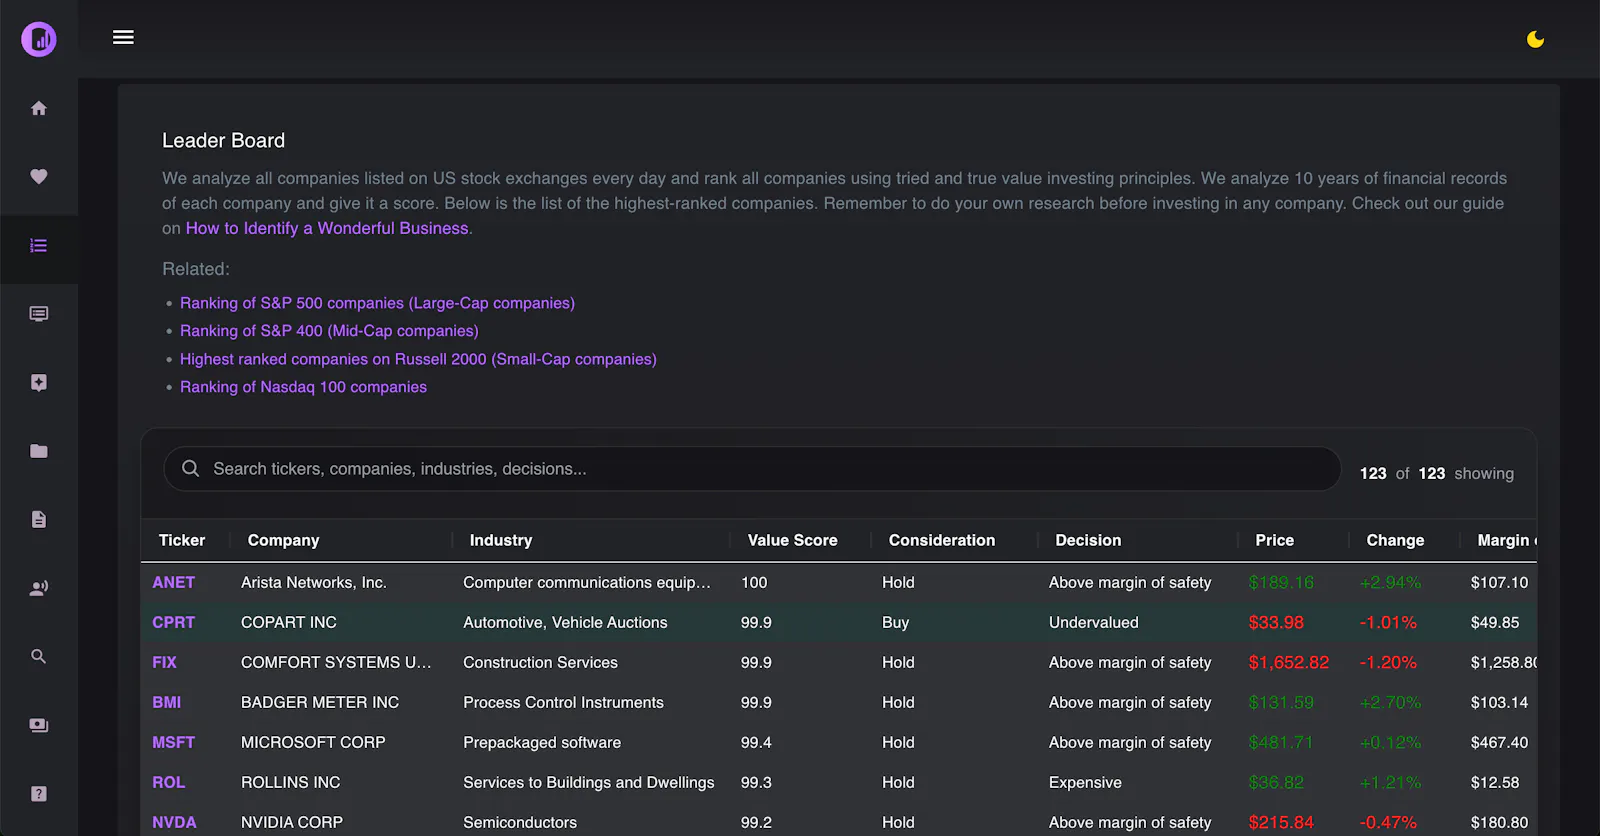Open Ranking of Nasdaq 100 companies link
Screen dimensions: 1600x836
(303, 387)
